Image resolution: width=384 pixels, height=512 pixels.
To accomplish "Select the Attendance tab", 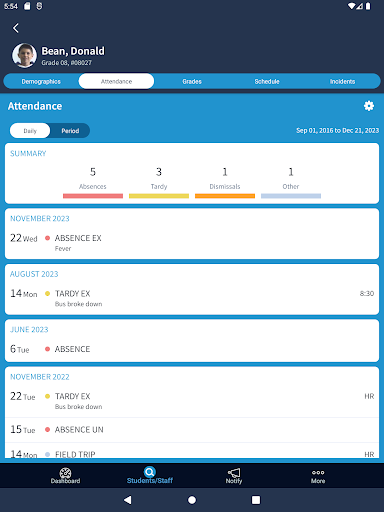I will coord(116,81).
